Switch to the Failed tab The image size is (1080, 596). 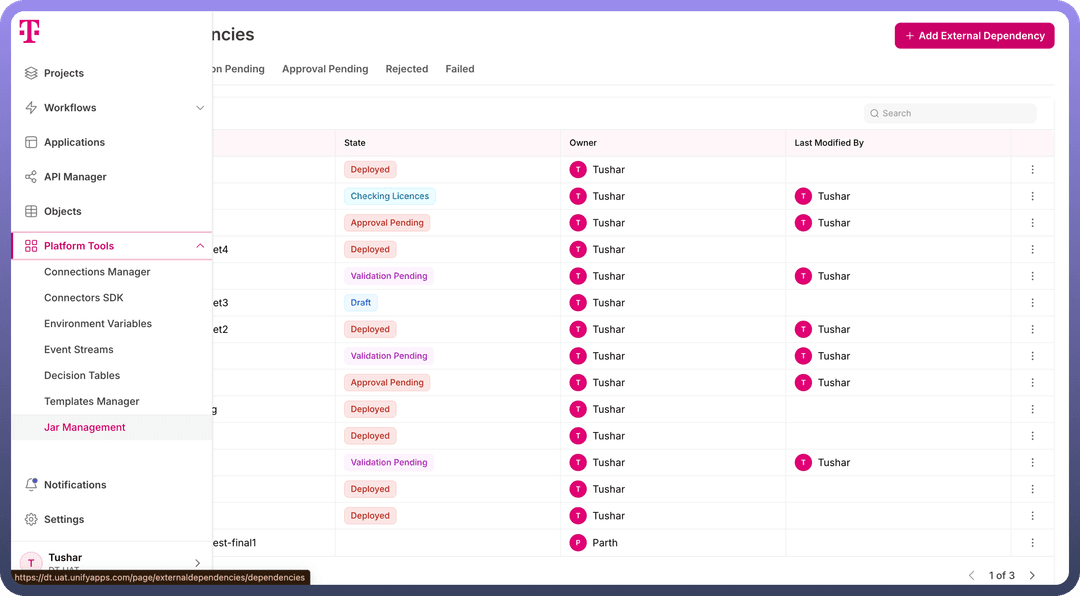point(460,69)
